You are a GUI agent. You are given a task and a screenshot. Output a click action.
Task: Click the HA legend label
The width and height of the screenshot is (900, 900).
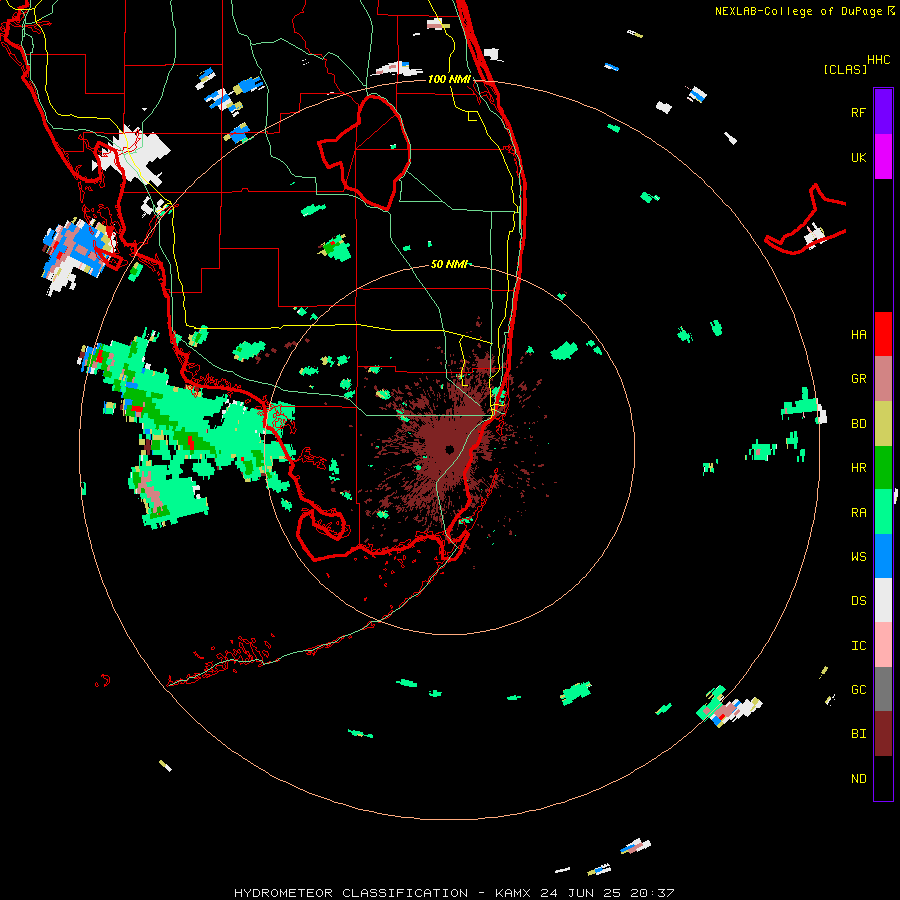(858, 335)
